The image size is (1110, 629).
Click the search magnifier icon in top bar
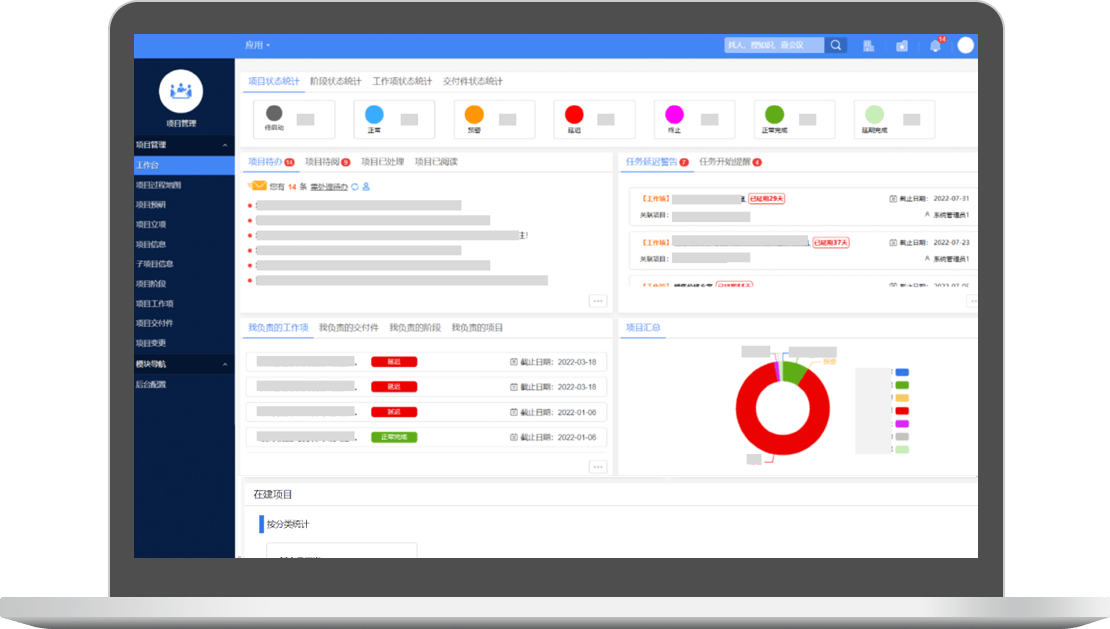click(836, 45)
